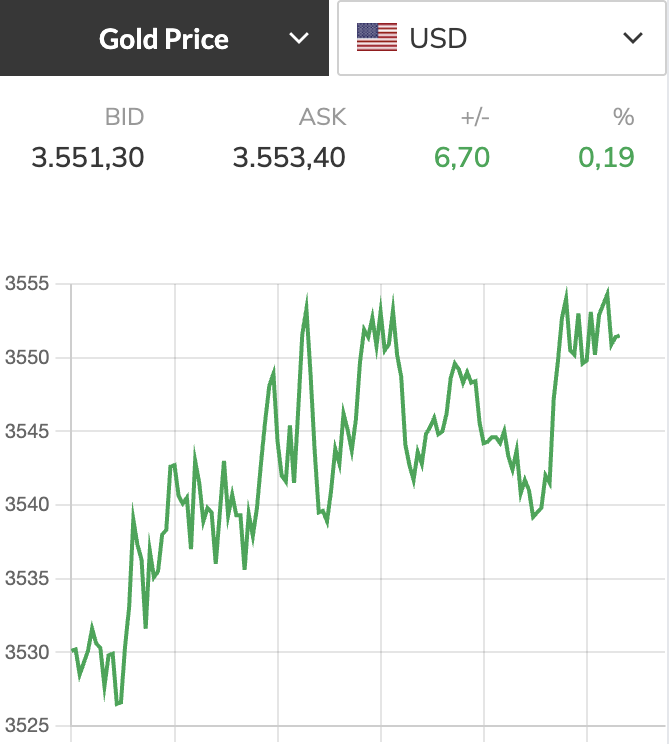The image size is (670, 744).
Task: Click the +/- change header
Action: (x=475, y=117)
